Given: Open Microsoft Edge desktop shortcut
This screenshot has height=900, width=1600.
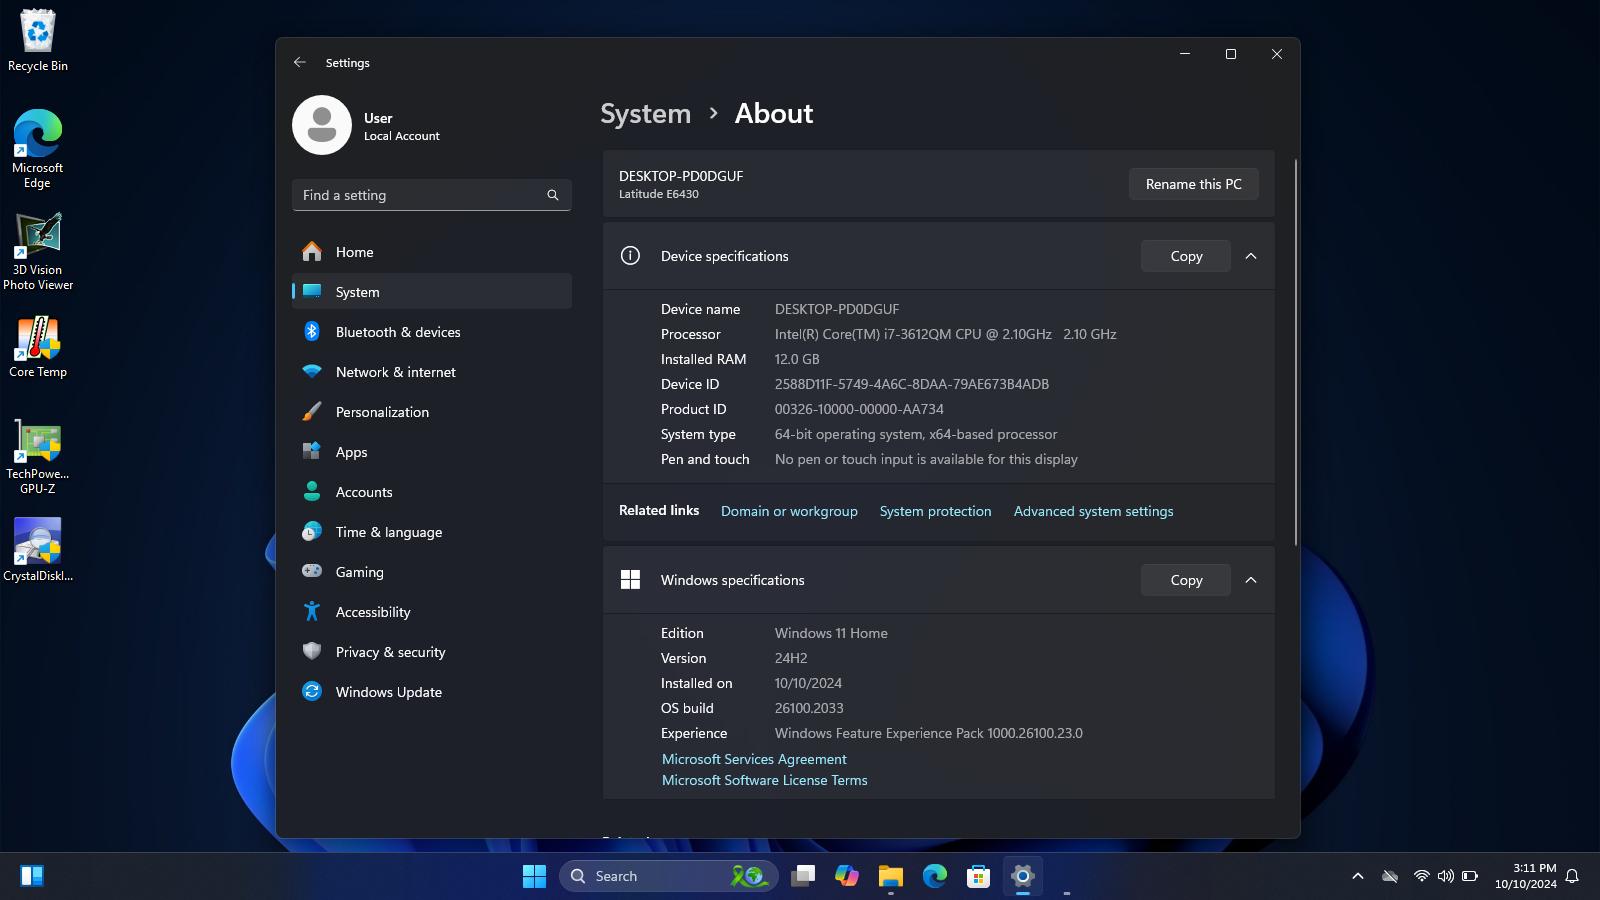Looking at the screenshot, I should click(38, 148).
